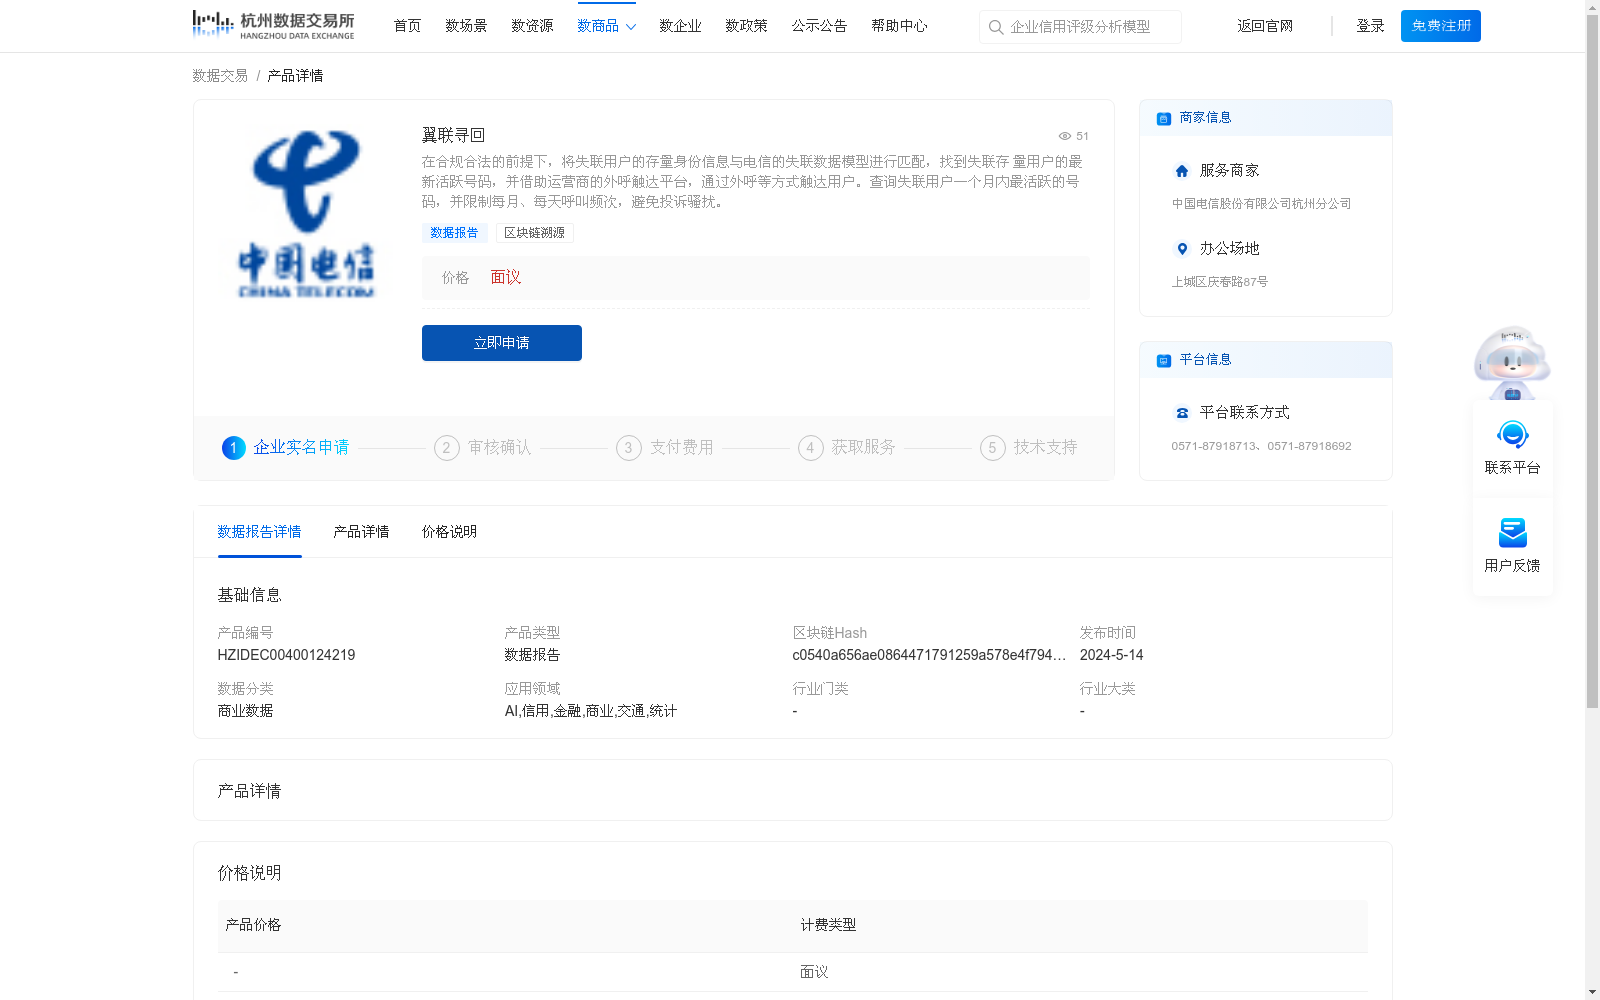1600x1000 pixels.
Task: Click the search magnifier icon
Action: coord(996,27)
